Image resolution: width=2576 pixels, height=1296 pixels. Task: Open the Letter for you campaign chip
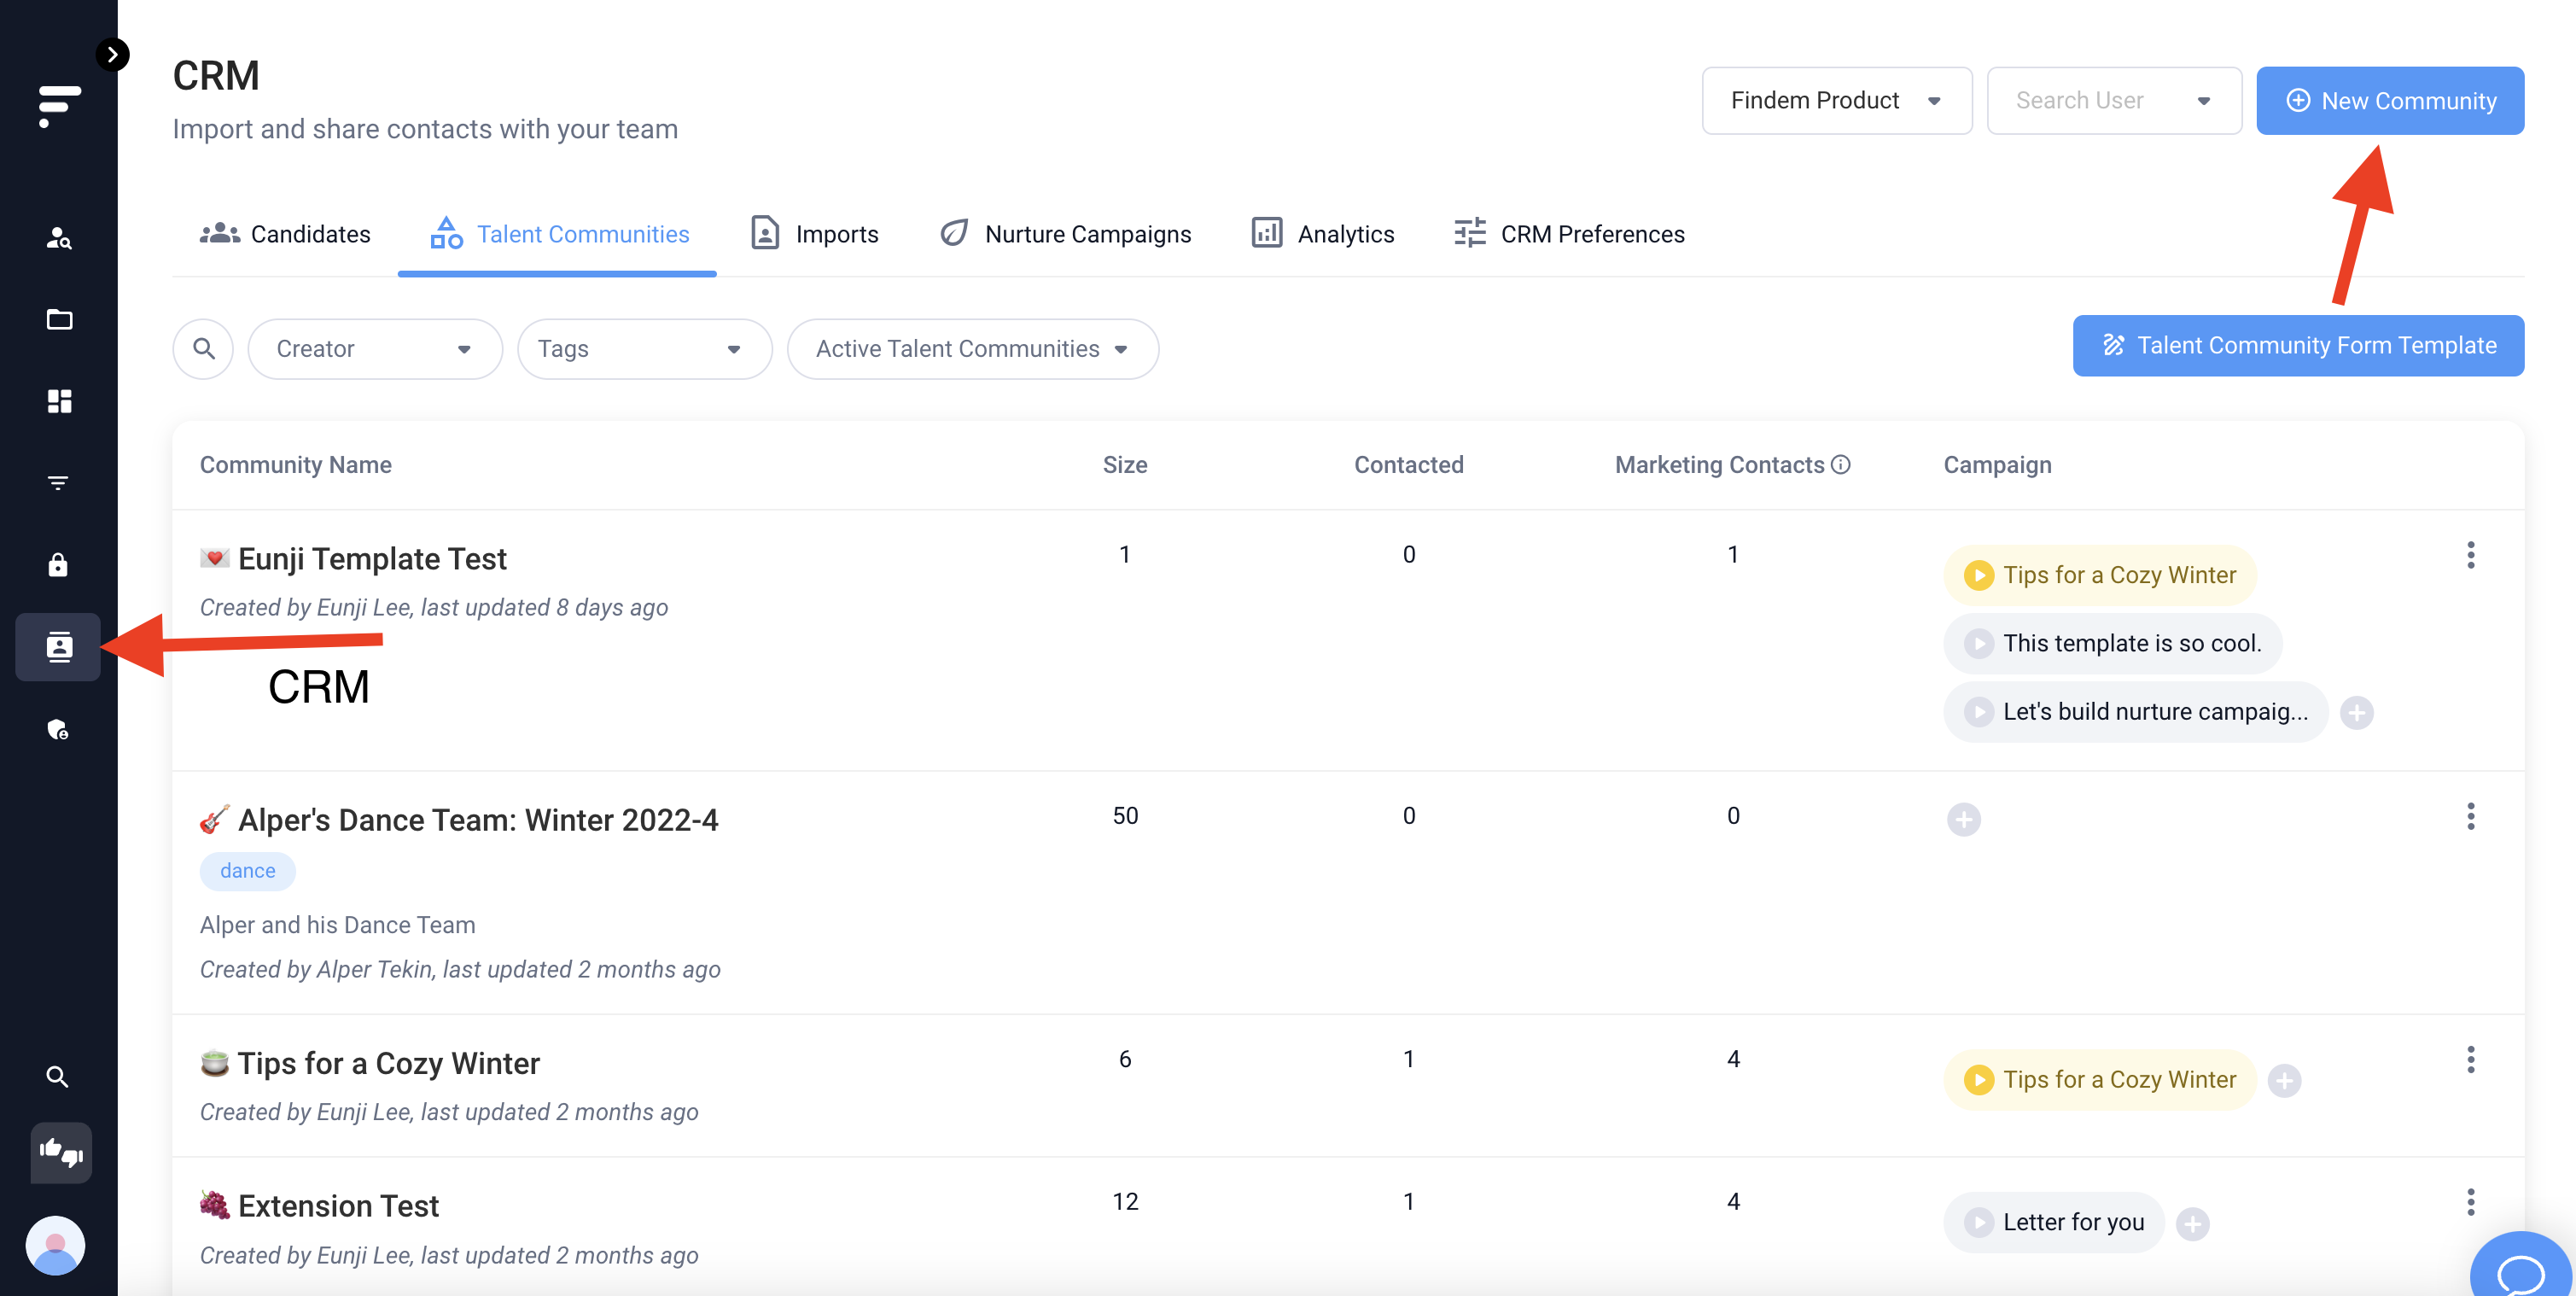(x=2054, y=1222)
